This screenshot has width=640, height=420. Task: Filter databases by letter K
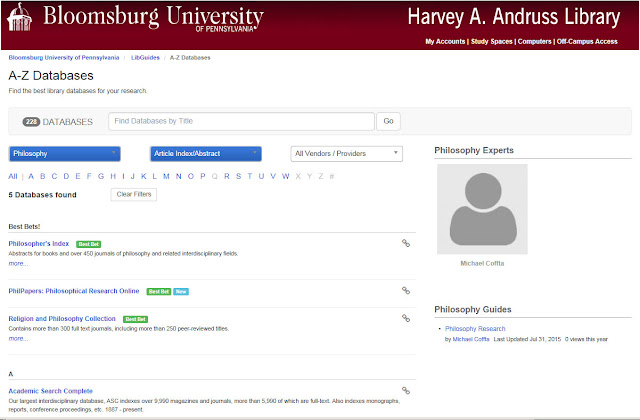tap(144, 176)
